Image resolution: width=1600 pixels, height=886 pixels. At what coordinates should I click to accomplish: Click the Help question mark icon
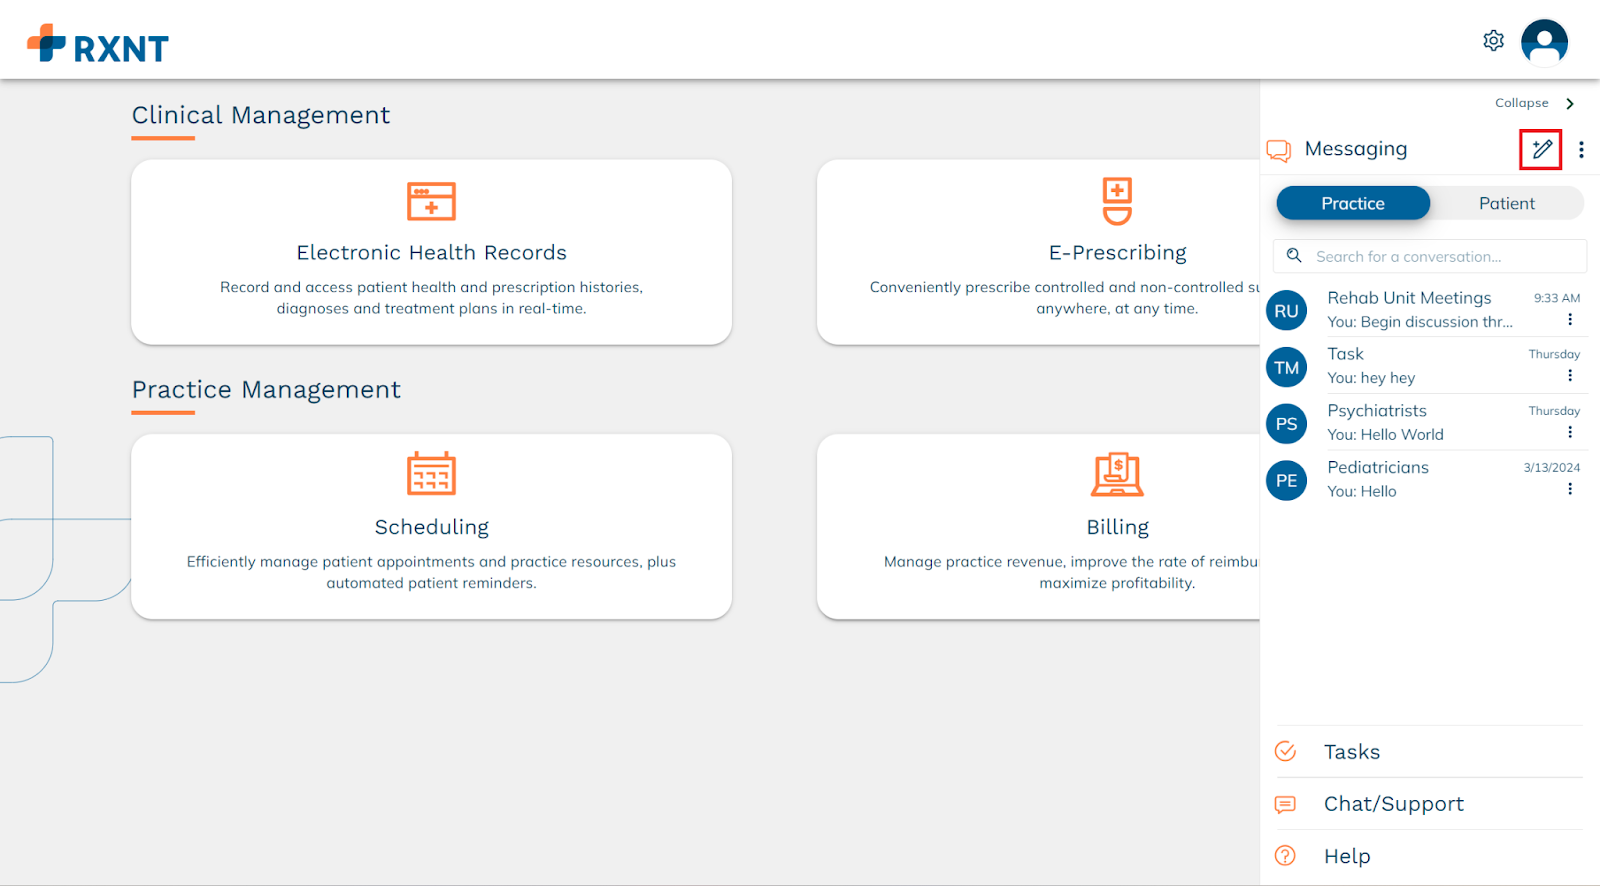[1286, 856]
